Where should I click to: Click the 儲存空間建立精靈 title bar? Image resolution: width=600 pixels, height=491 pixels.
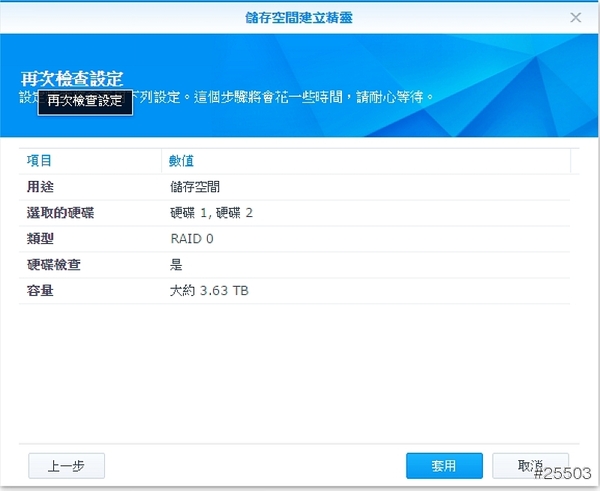[x=298, y=17]
